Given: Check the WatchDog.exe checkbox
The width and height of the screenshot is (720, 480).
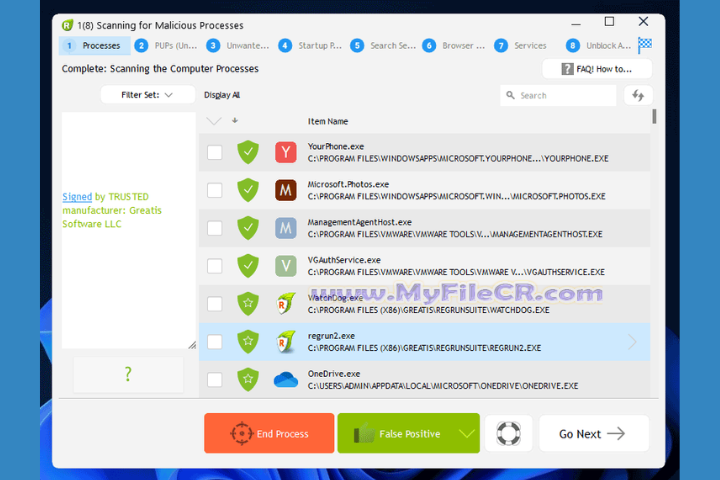Looking at the screenshot, I should click(x=214, y=304).
